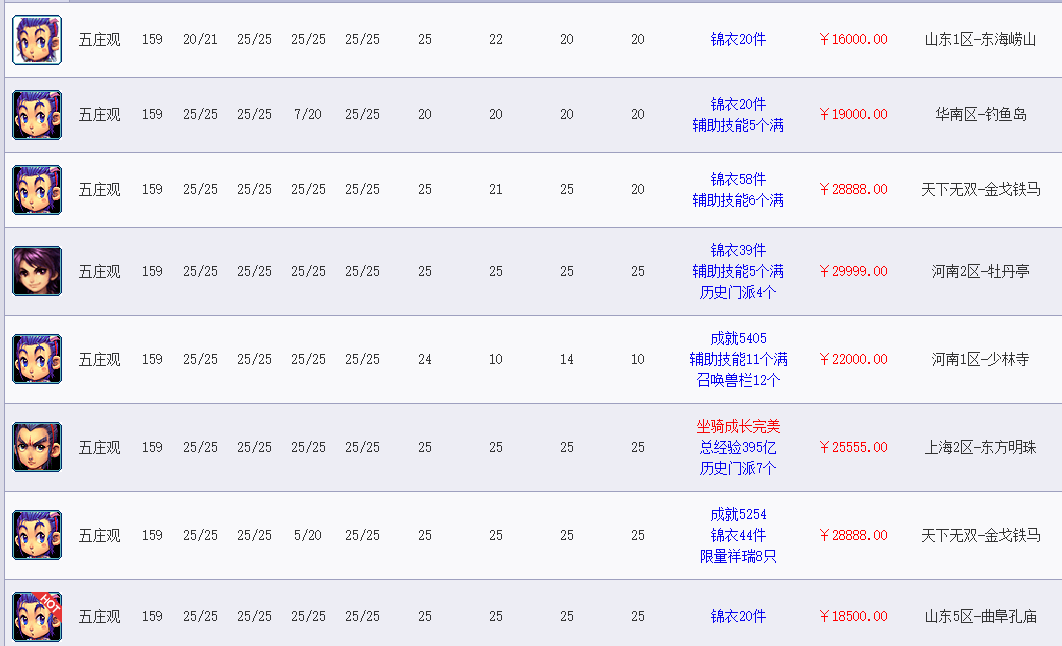The width and height of the screenshot is (1062, 646).
Task: Select the 总经验395亿 link
Action: click(738, 447)
